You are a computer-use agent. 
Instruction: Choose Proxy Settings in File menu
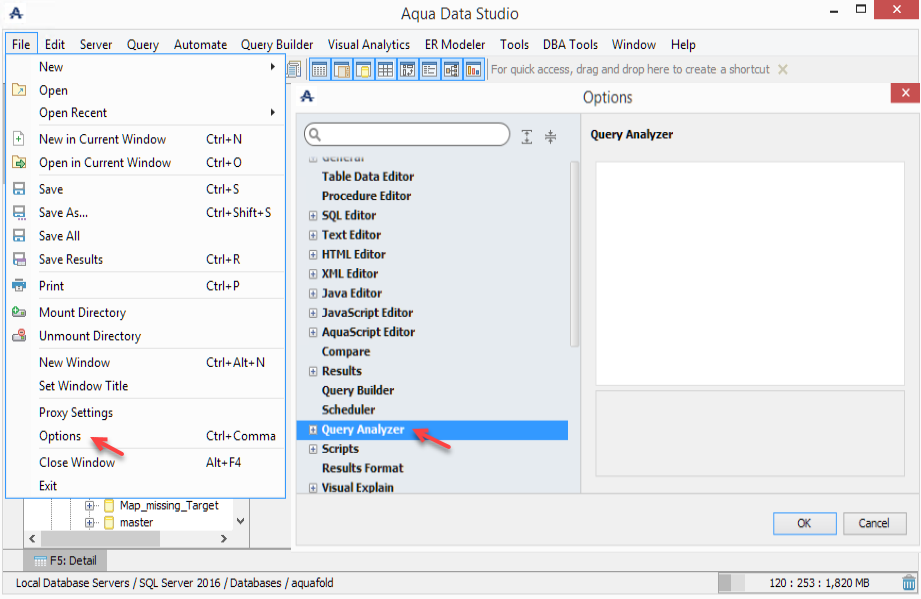146,412
